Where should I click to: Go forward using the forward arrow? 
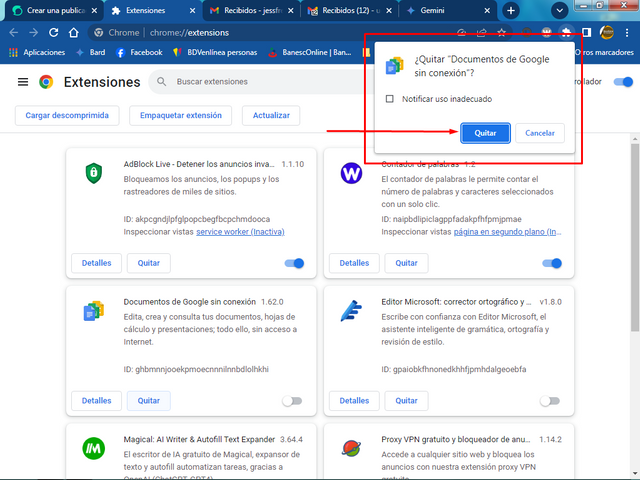click(x=33, y=33)
